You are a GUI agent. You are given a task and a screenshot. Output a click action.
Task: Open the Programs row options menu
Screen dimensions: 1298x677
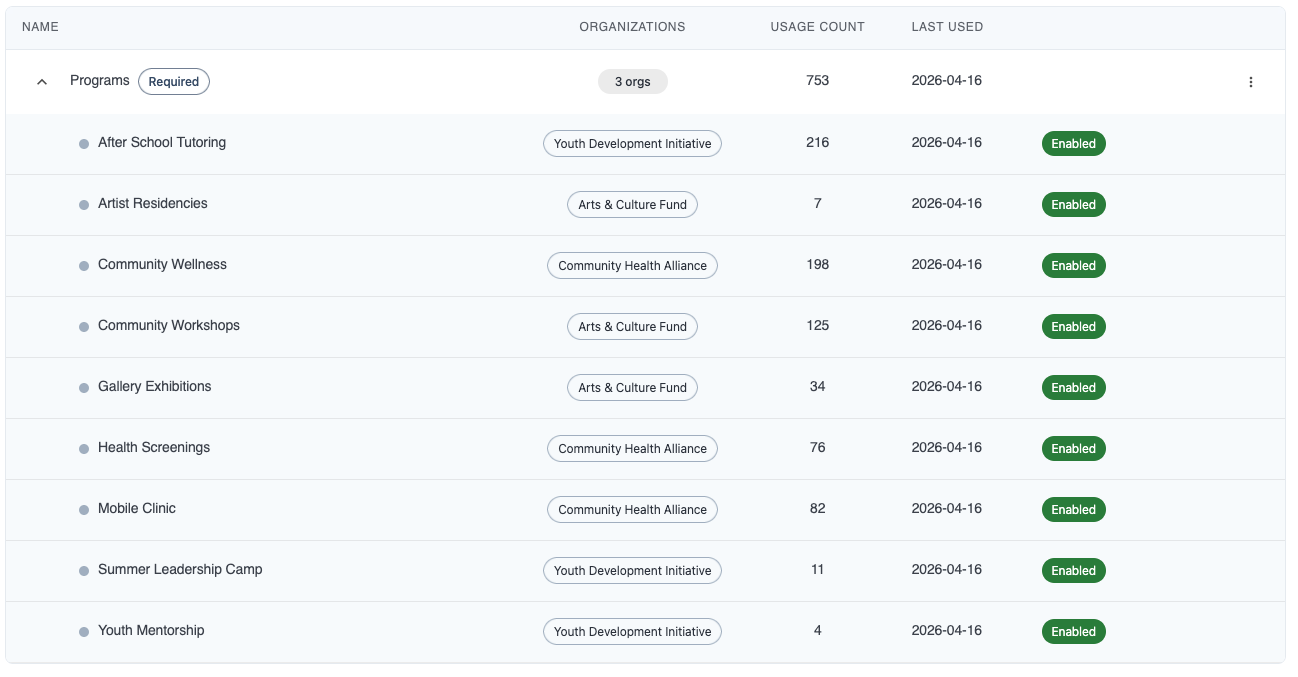(1251, 82)
